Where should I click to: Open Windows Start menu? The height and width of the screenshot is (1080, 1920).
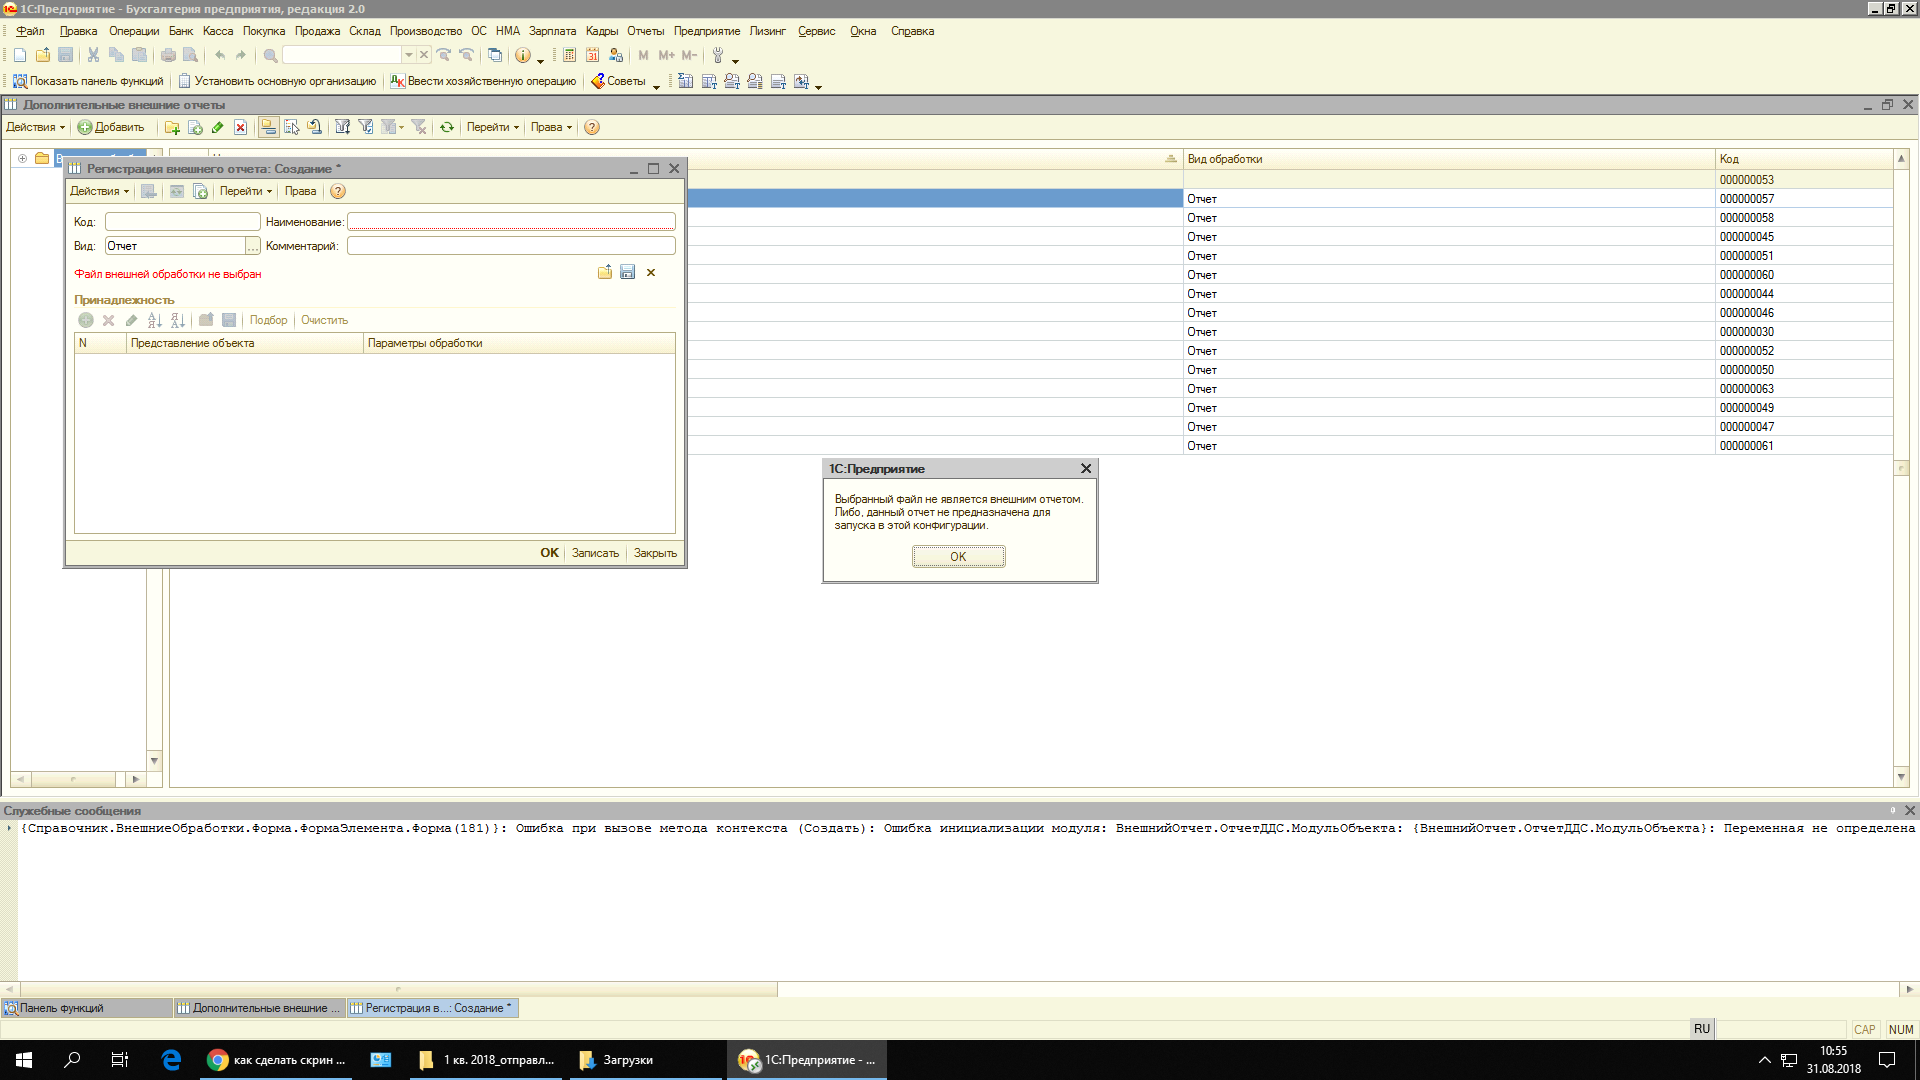click(24, 1060)
